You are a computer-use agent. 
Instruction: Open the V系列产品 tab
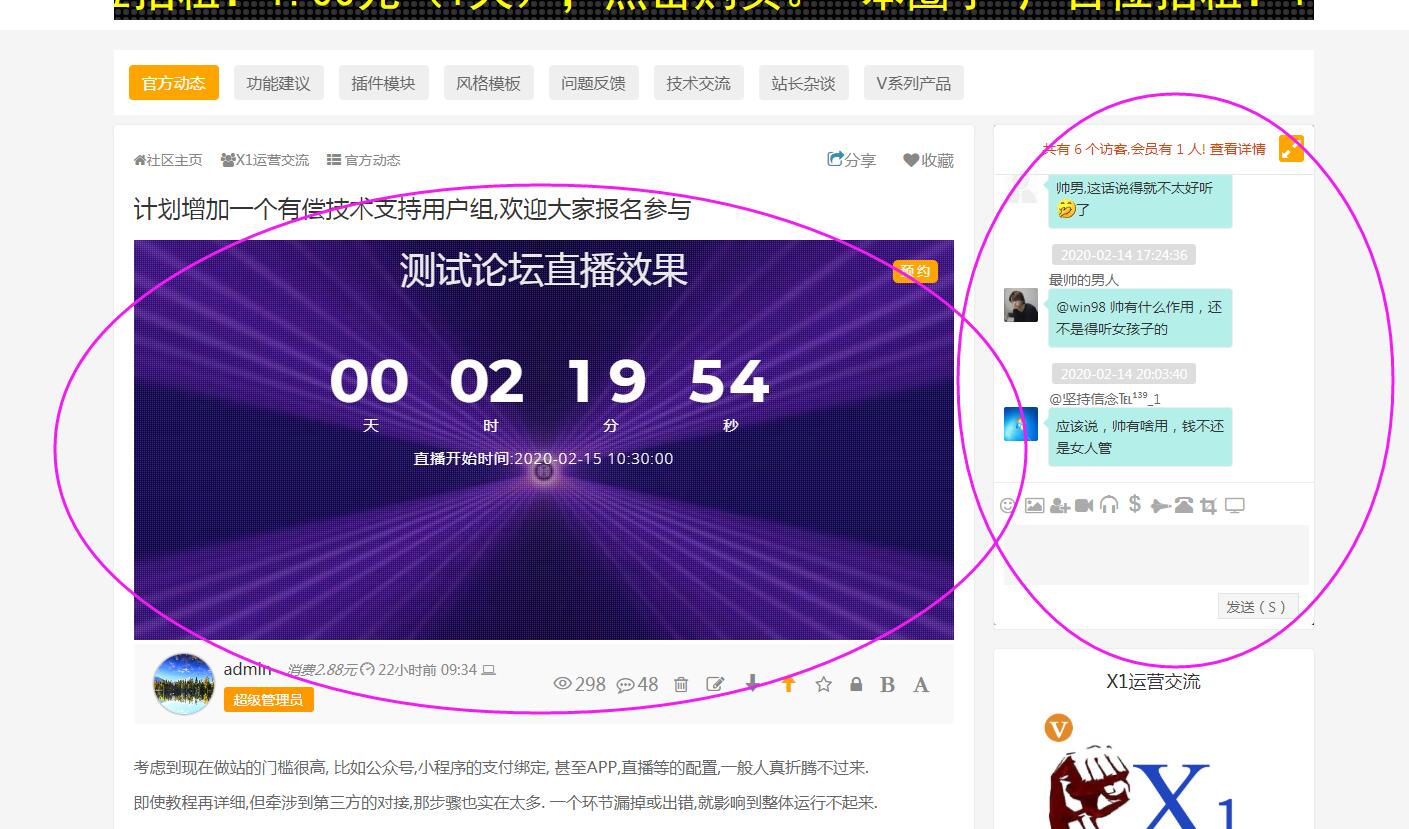tap(914, 83)
